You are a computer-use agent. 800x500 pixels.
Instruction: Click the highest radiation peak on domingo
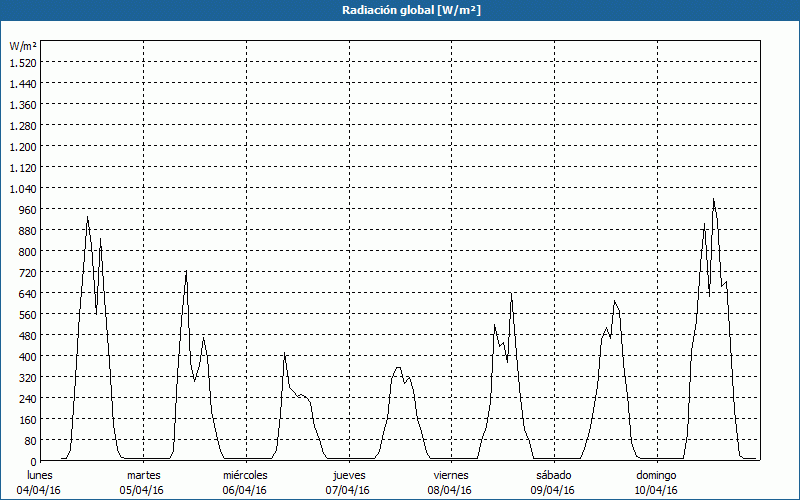(x=713, y=199)
